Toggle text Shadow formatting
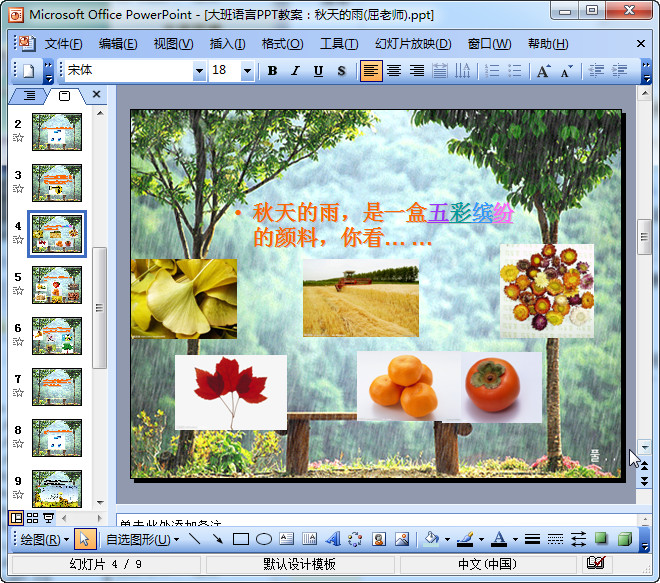 (x=341, y=70)
